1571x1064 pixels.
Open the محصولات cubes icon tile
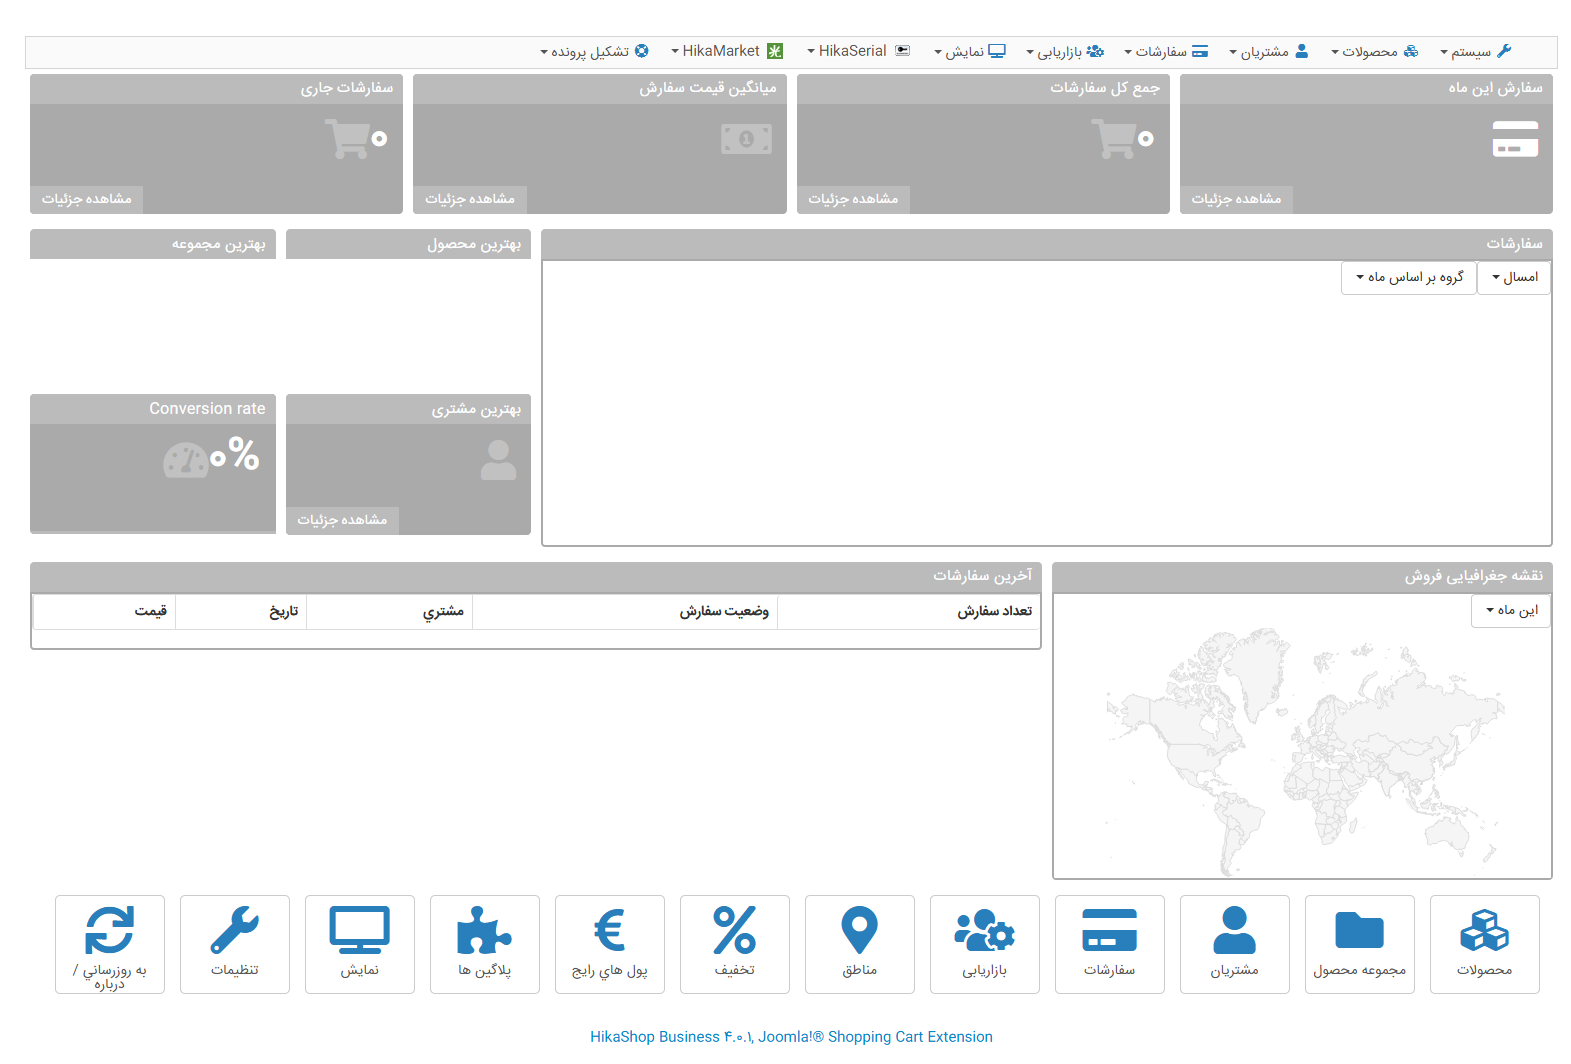point(1484,943)
